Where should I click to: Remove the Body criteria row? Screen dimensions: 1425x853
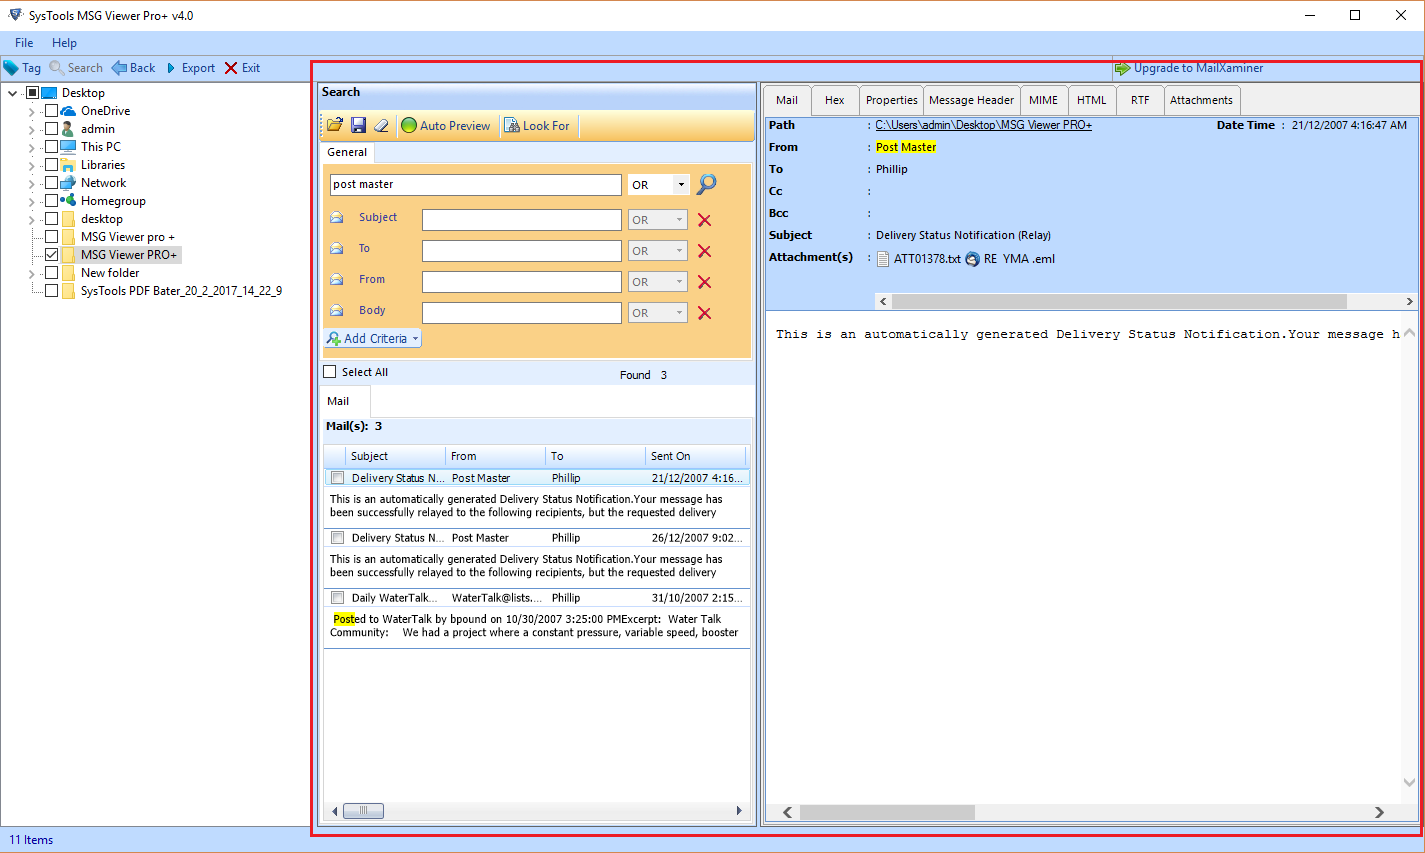click(704, 313)
